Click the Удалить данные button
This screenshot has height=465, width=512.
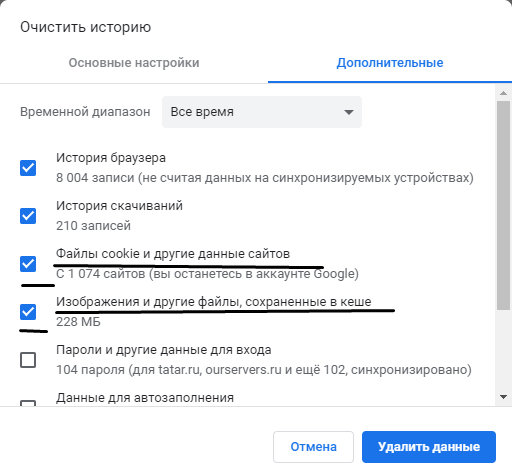pyautogui.click(x=429, y=447)
